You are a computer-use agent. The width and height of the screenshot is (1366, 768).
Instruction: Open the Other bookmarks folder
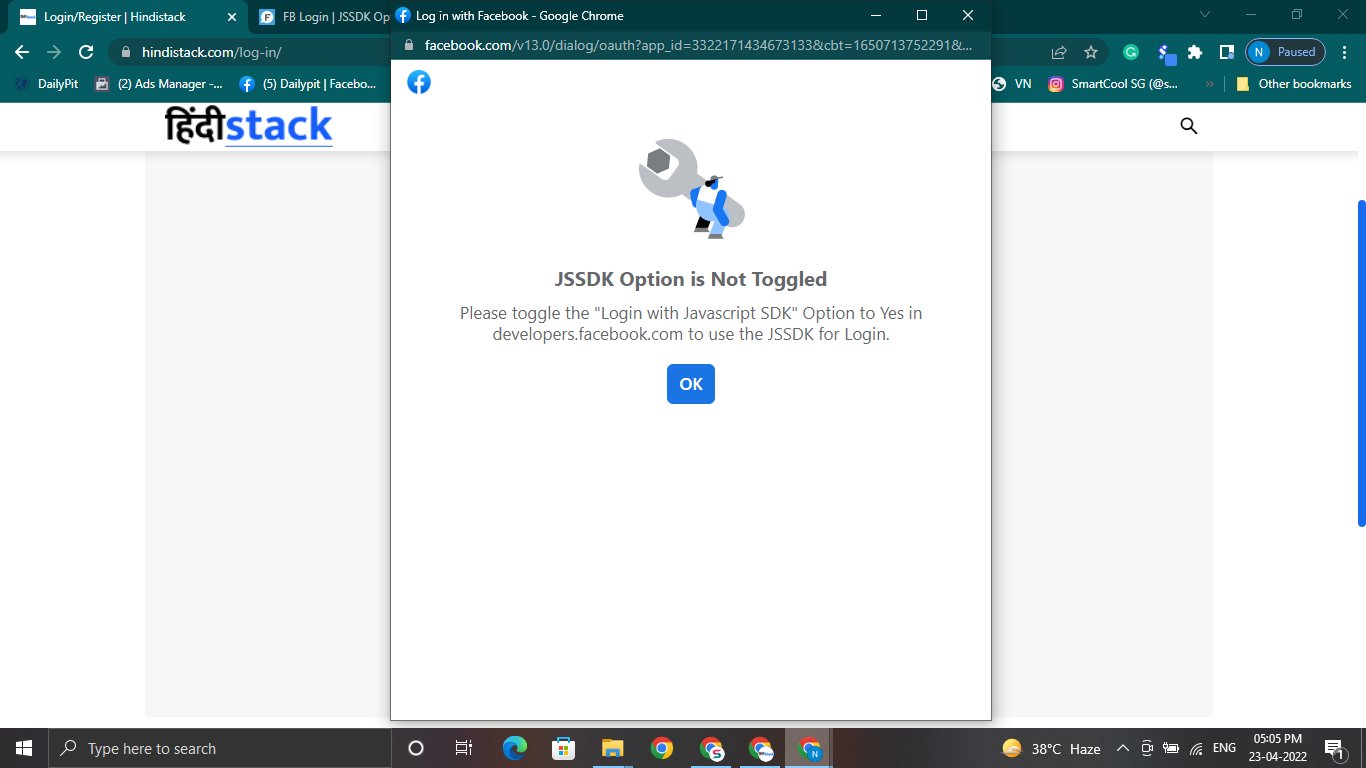coord(1294,84)
